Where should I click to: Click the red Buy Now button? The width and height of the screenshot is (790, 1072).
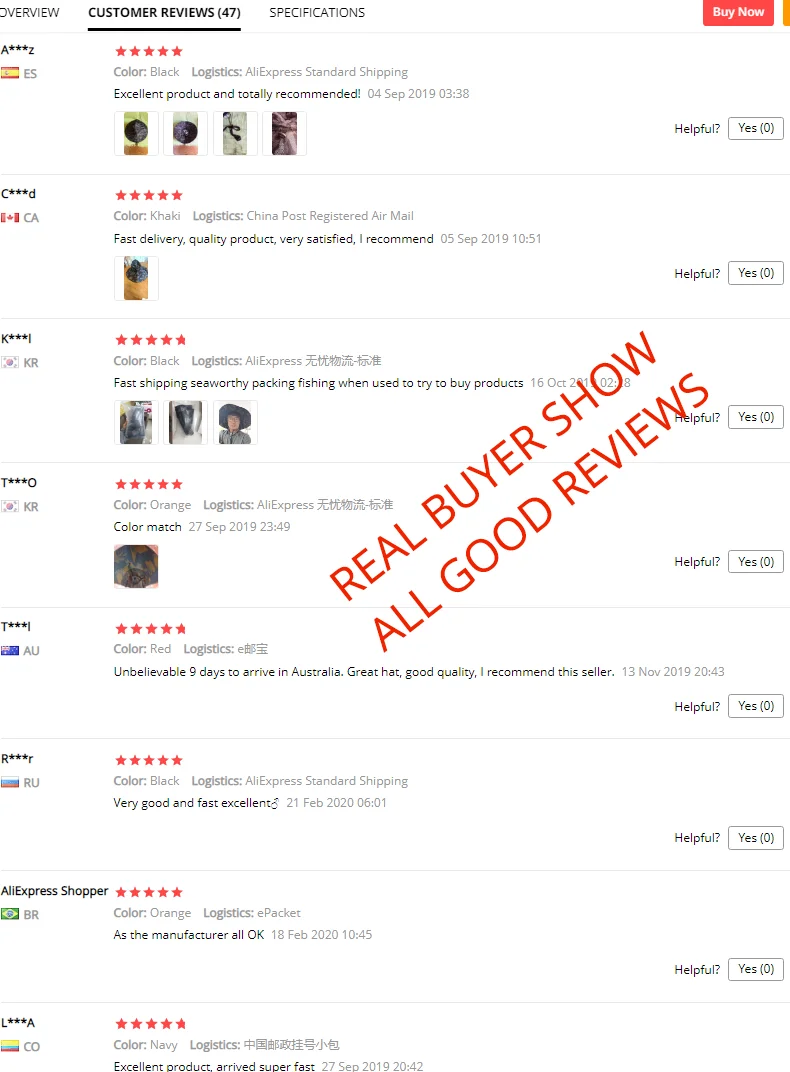click(x=738, y=12)
